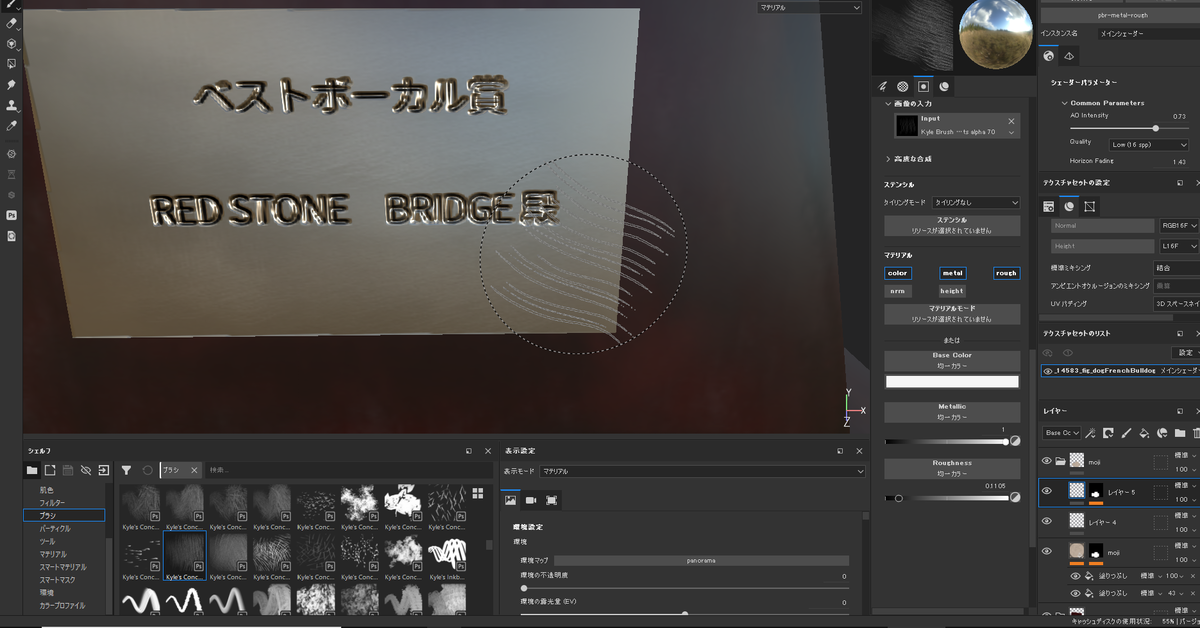Collapse the 画像の入力 section
Screen dimensions: 1200x628
click(889, 104)
